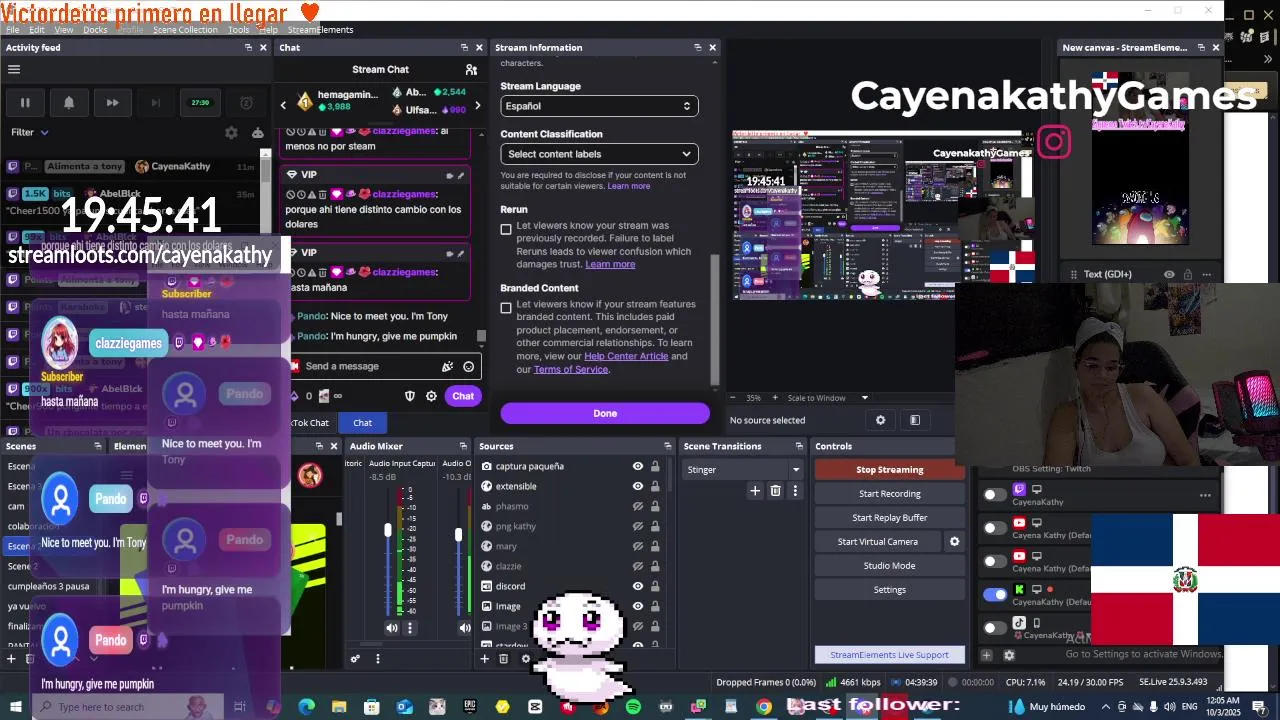Expand the Activity feed Filter dropdown
The height and width of the screenshot is (720, 1280).
pos(30,132)
